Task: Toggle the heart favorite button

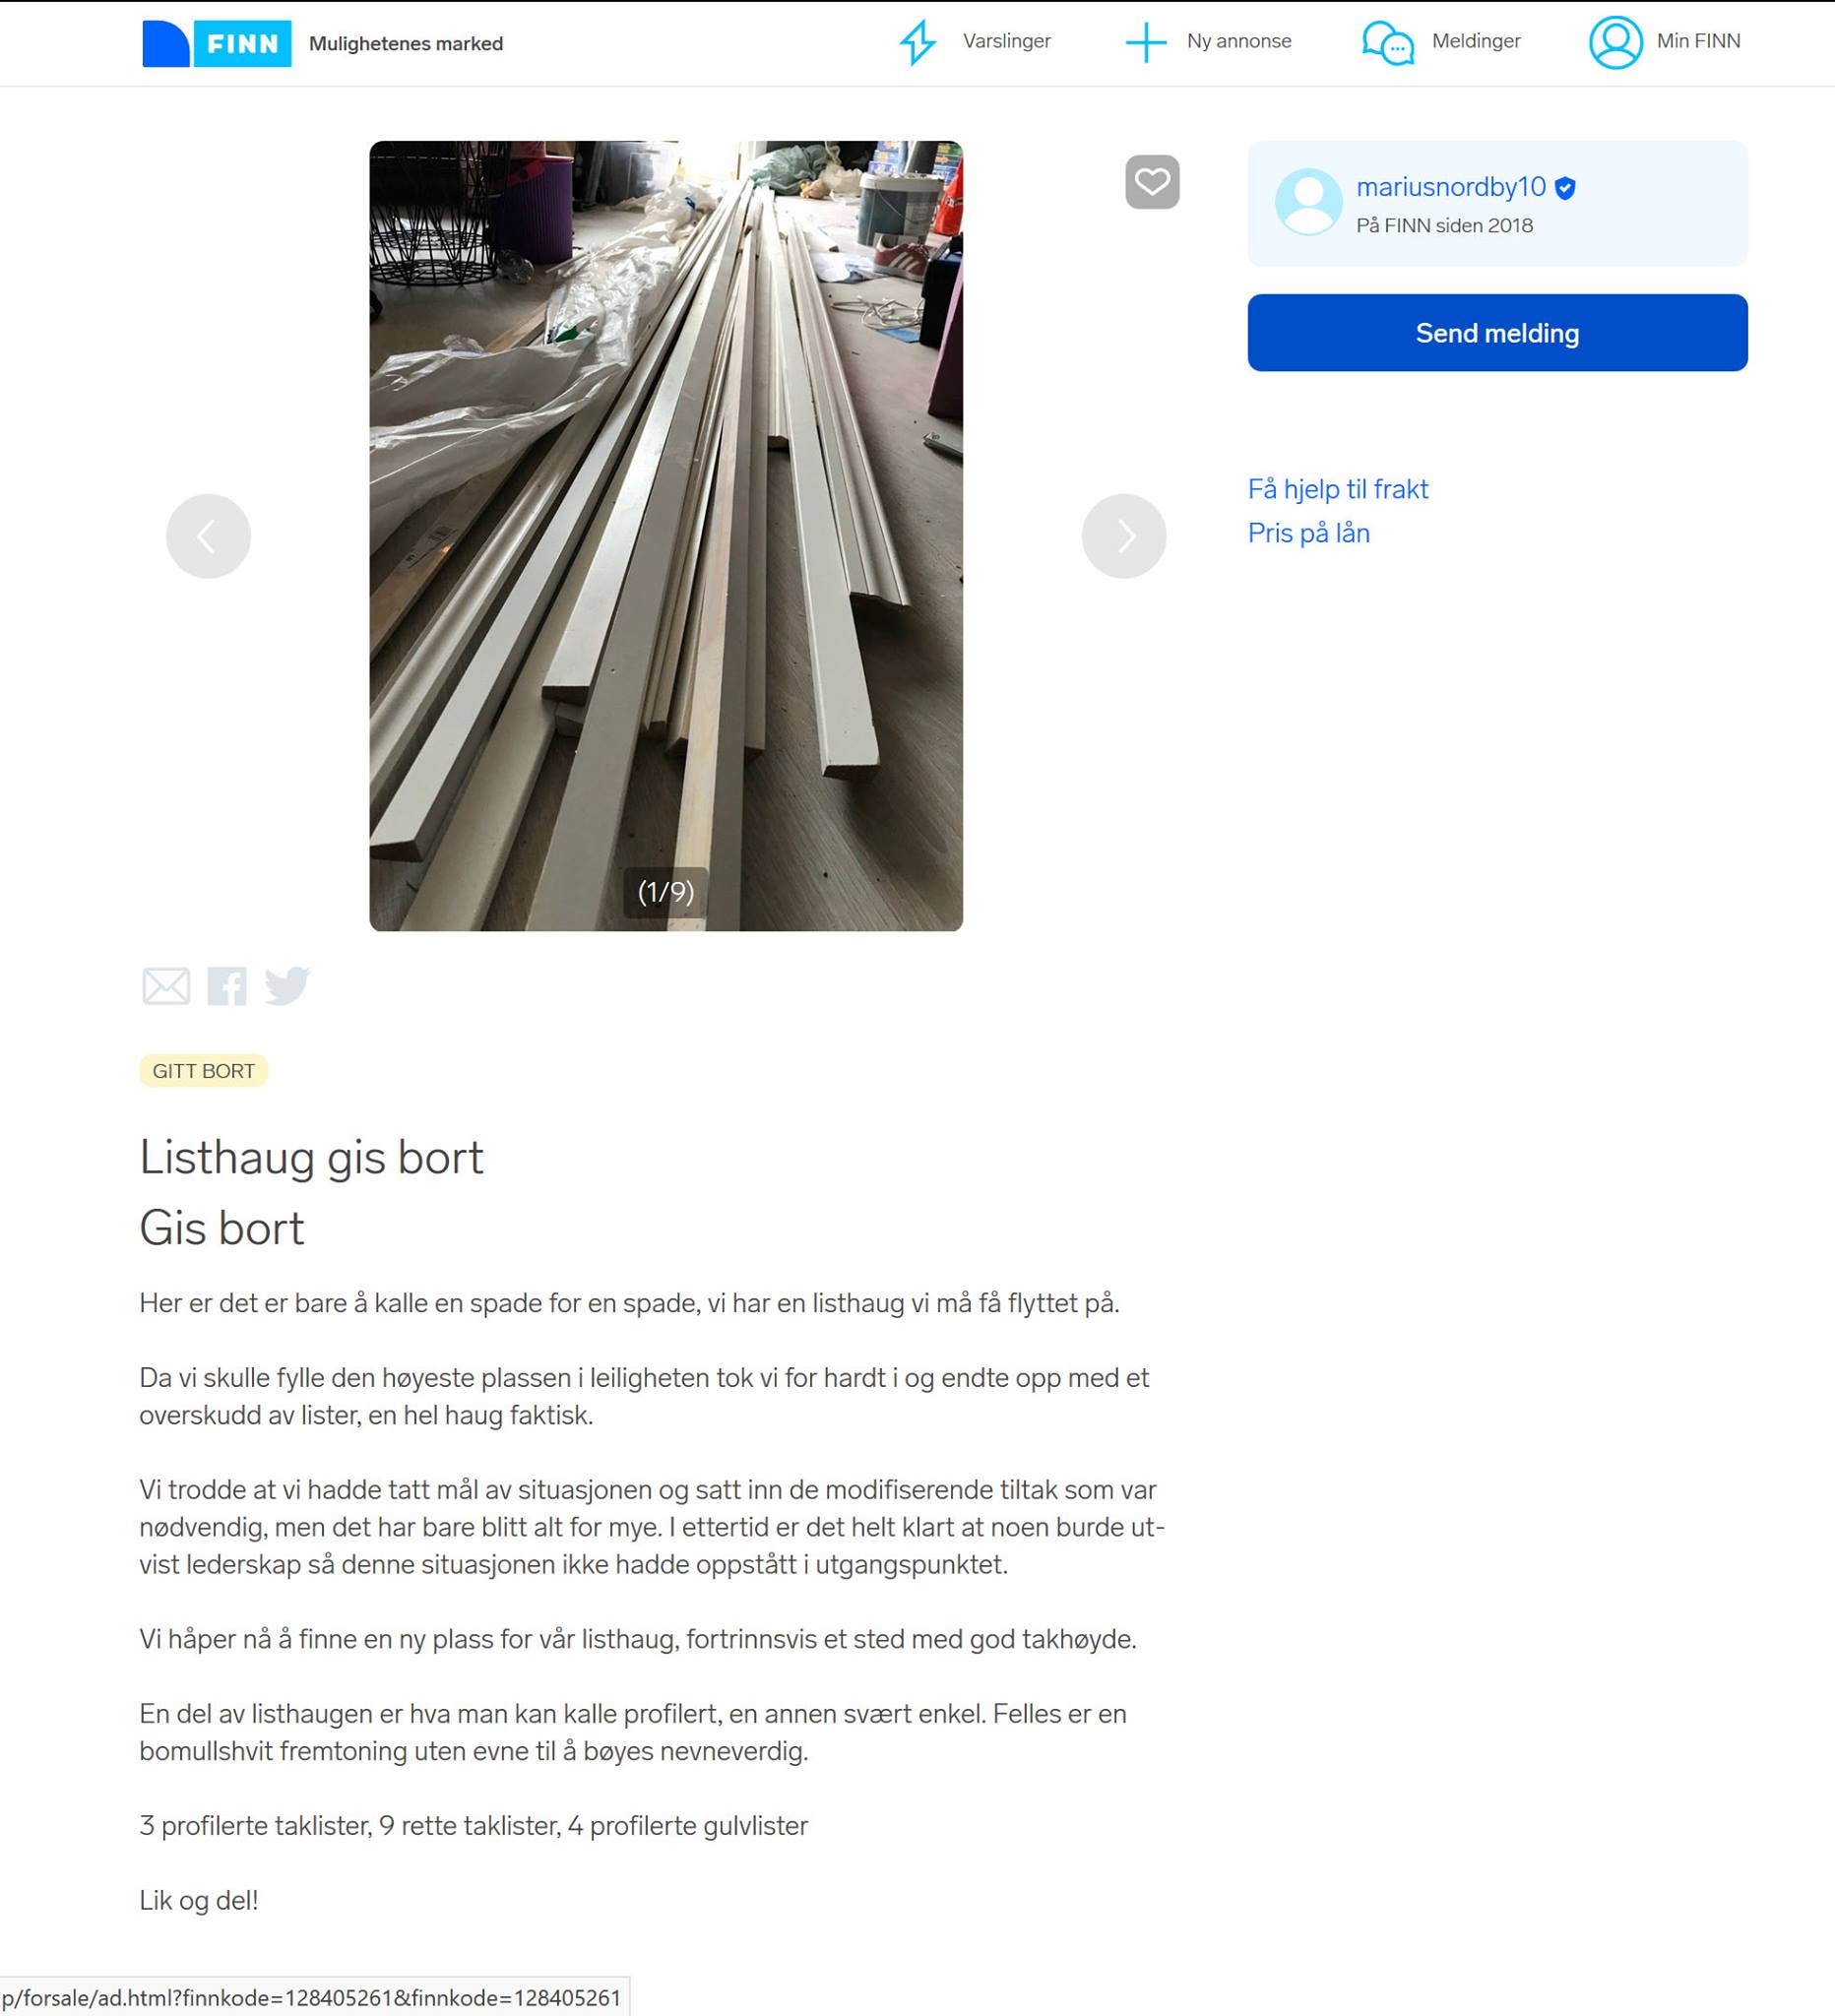Action: click(x=1152, y=182)
